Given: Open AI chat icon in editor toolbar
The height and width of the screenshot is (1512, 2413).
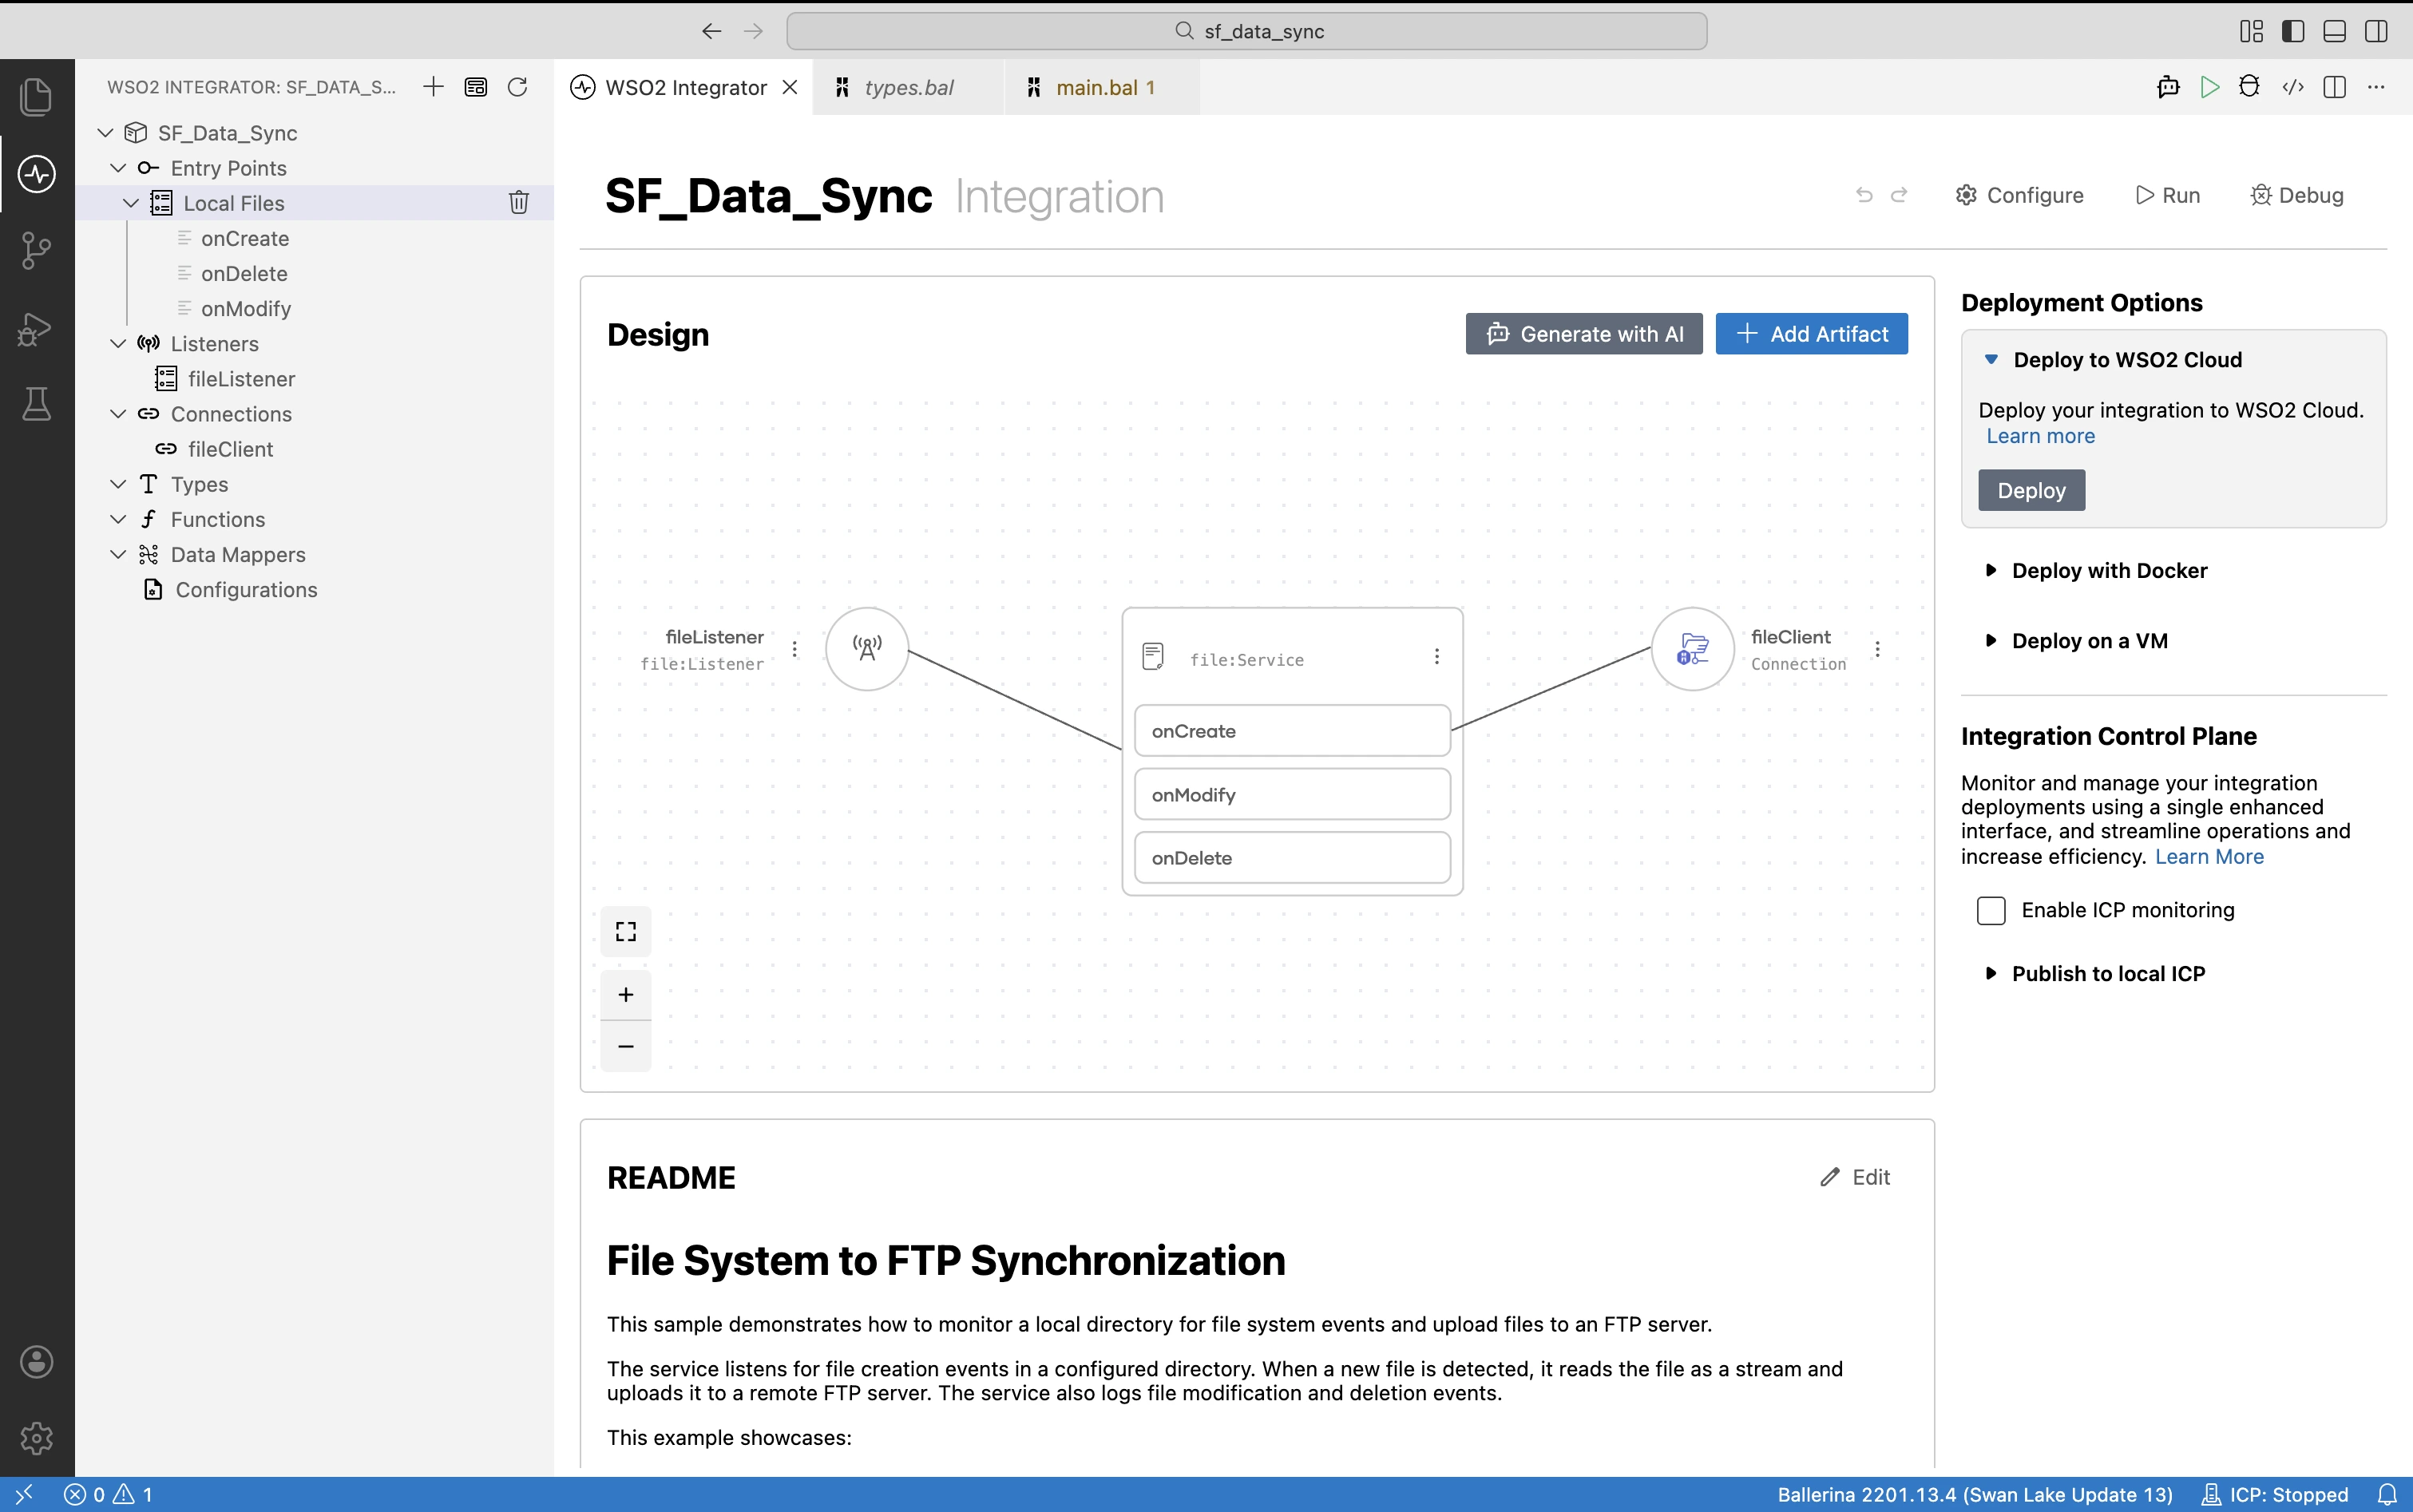Looking at the screenshot, I should [x=2167, y=87].
